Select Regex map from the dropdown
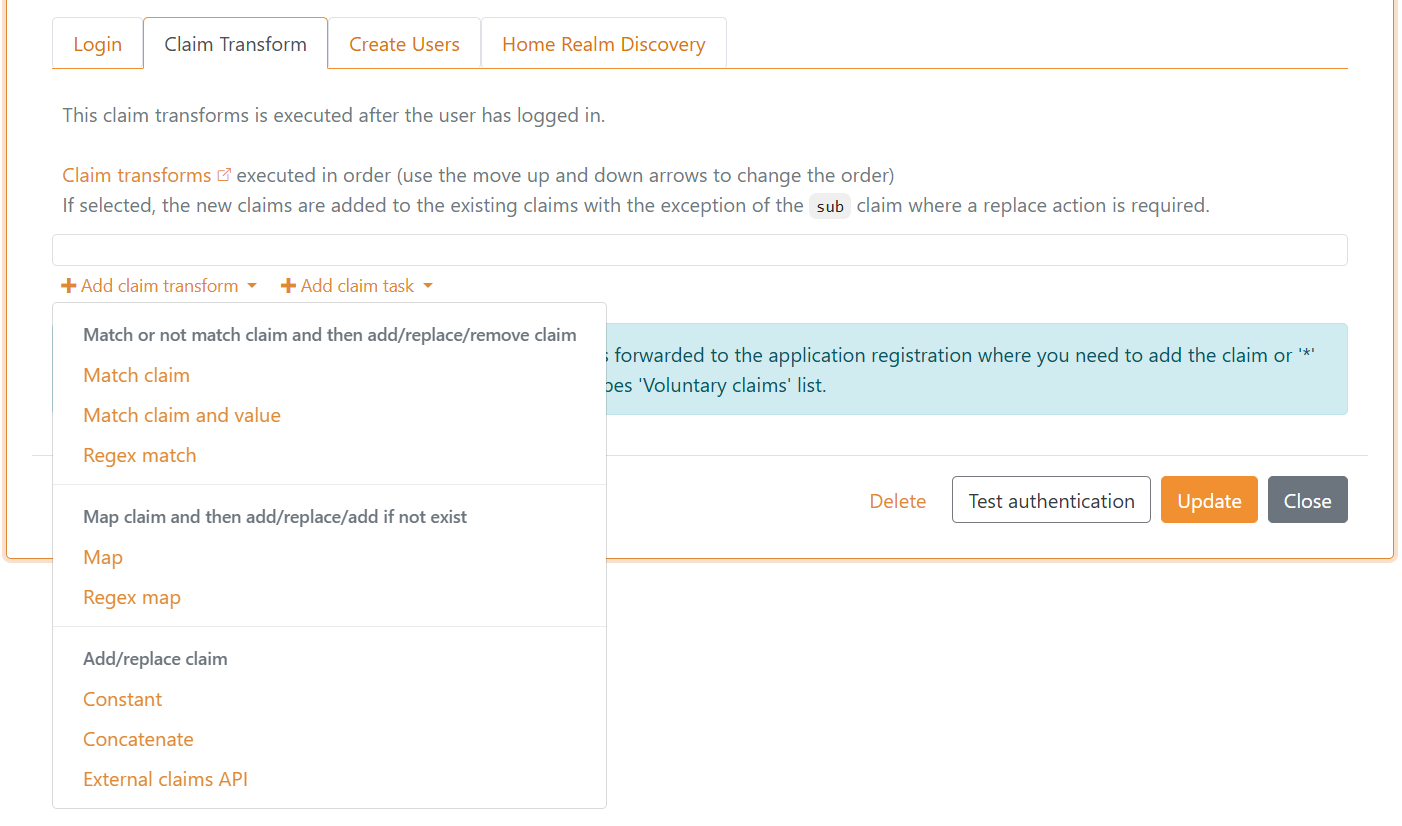Image resolution: width=1402 pixels, height=826 pixels. click(x=132, y=597)
